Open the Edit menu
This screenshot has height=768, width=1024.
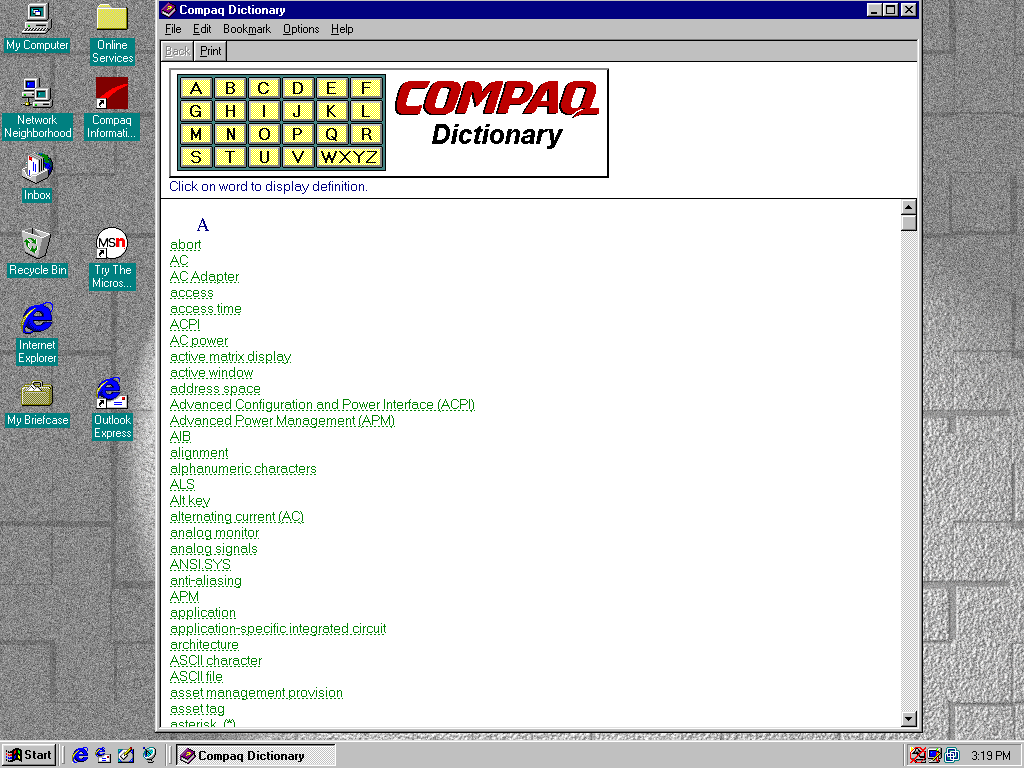pyautogui.click(x=202, y=29)
